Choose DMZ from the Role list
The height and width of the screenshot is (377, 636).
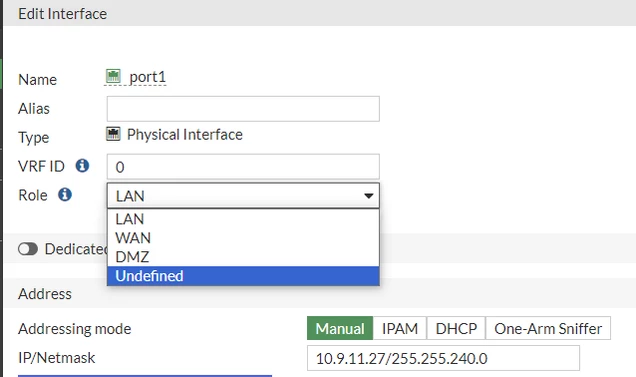(243, 257)
